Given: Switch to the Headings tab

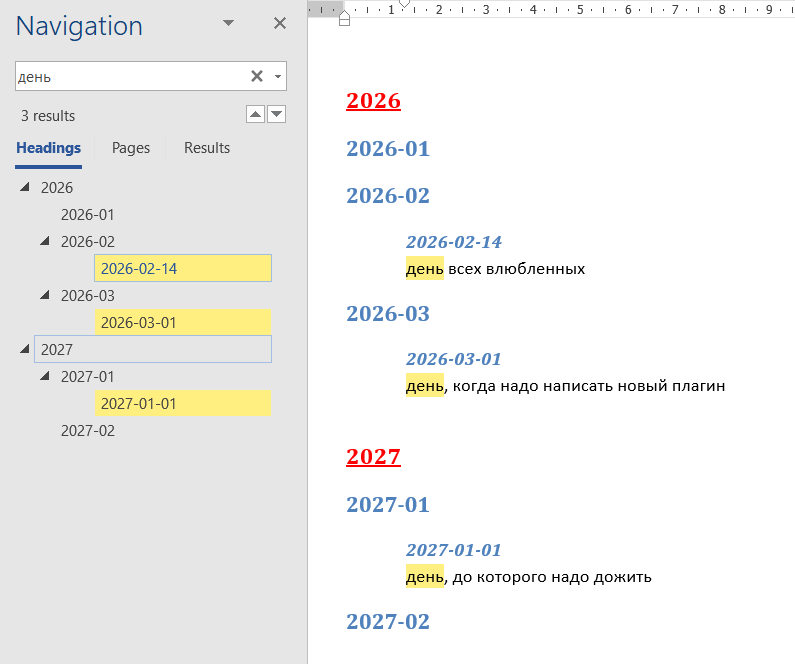Looking at the screenshot, I should click(x=48, y=148).
